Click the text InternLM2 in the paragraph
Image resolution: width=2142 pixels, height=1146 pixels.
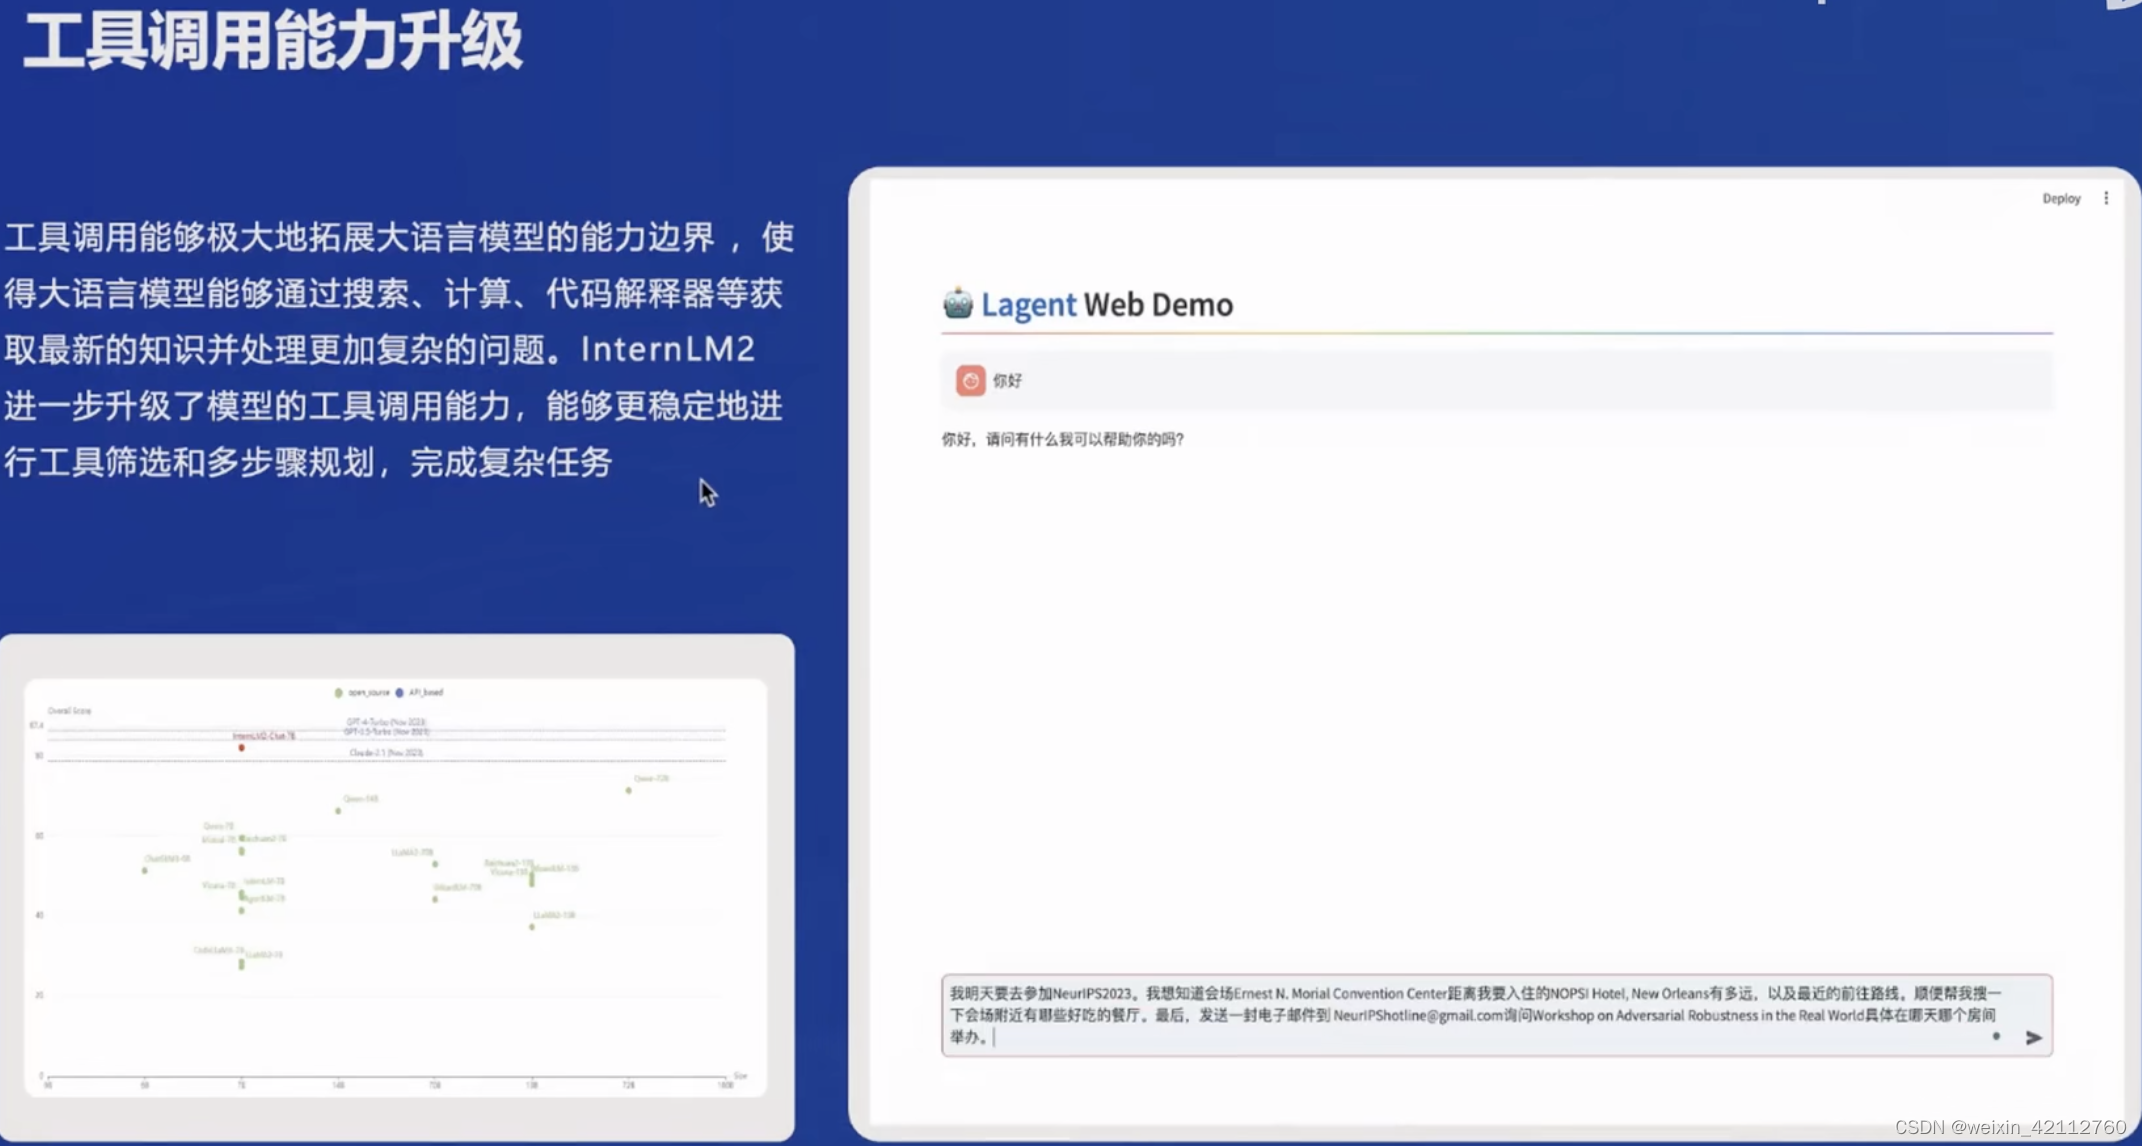(x=668, y=349)
